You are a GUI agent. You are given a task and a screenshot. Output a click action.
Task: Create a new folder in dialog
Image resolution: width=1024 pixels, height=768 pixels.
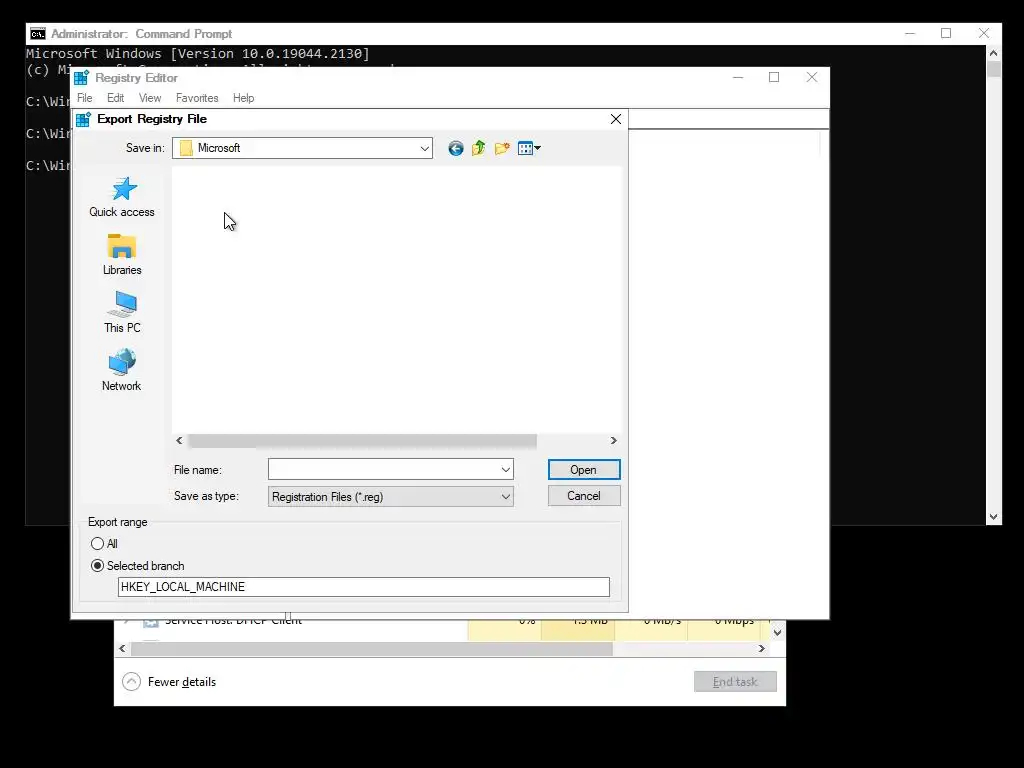[502, 148]
